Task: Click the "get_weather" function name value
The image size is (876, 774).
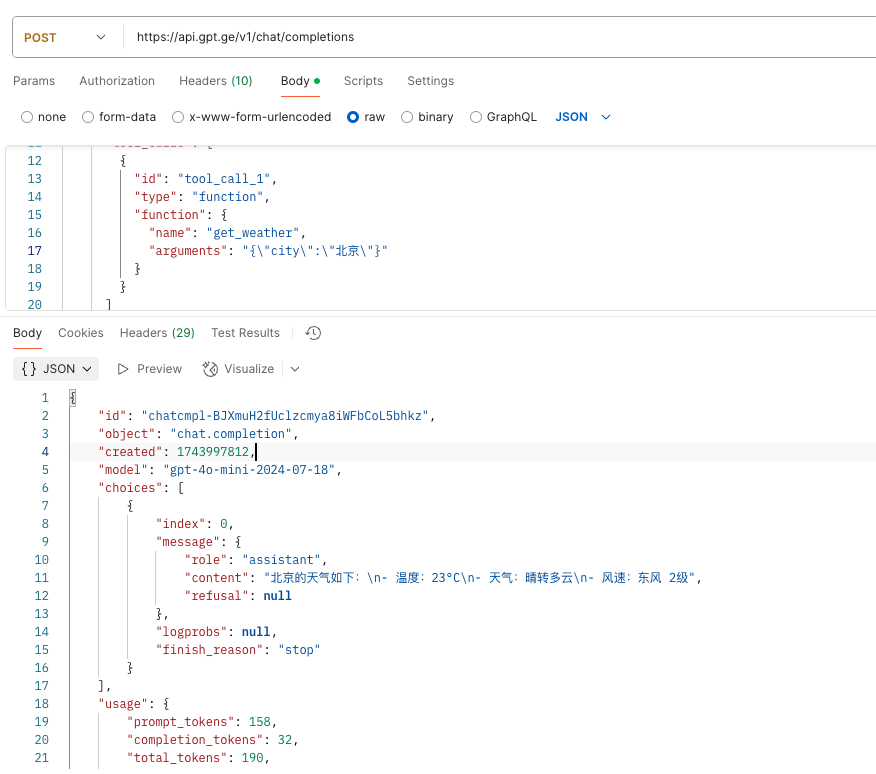Action: [x=253, y=233]
